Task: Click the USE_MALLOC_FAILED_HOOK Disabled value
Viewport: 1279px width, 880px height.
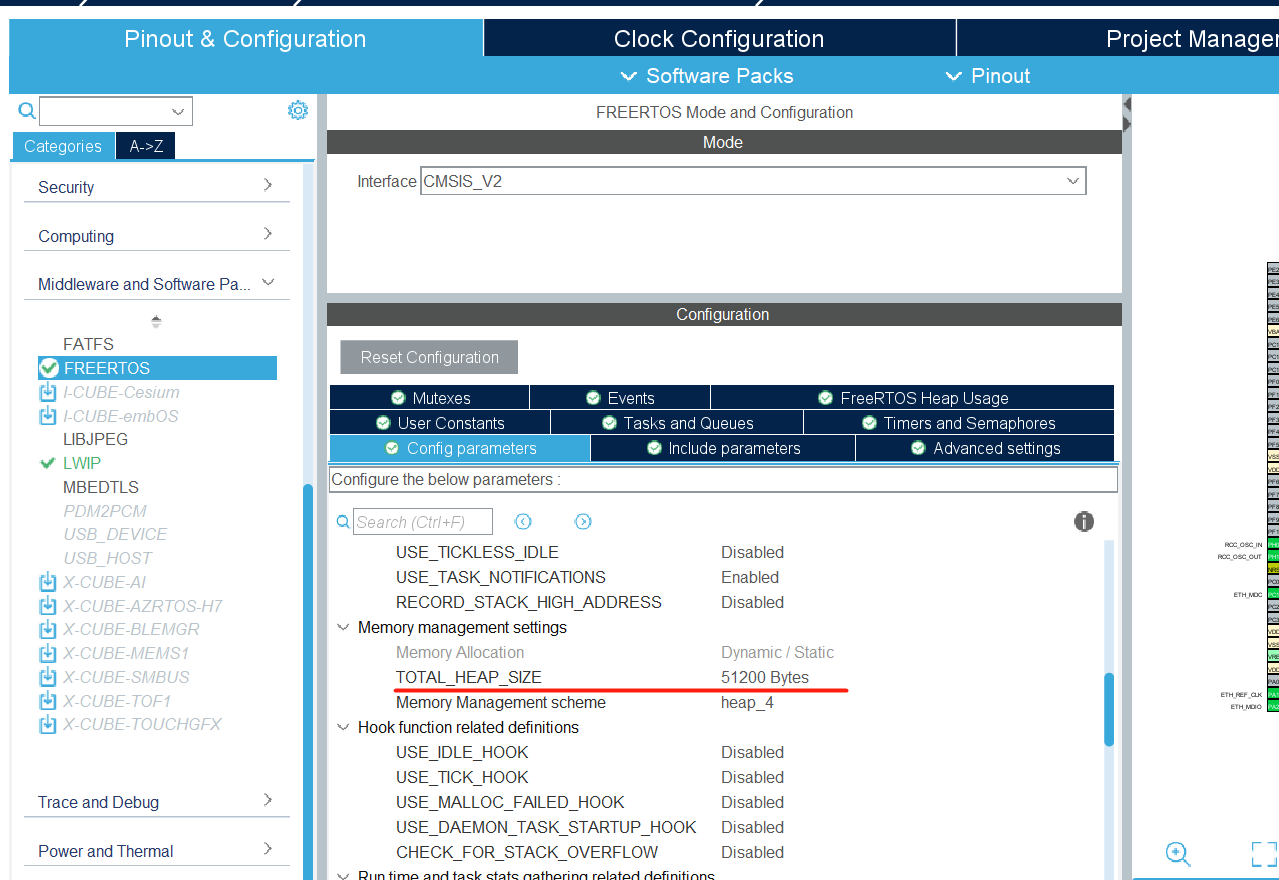Action: pos(752,802)
